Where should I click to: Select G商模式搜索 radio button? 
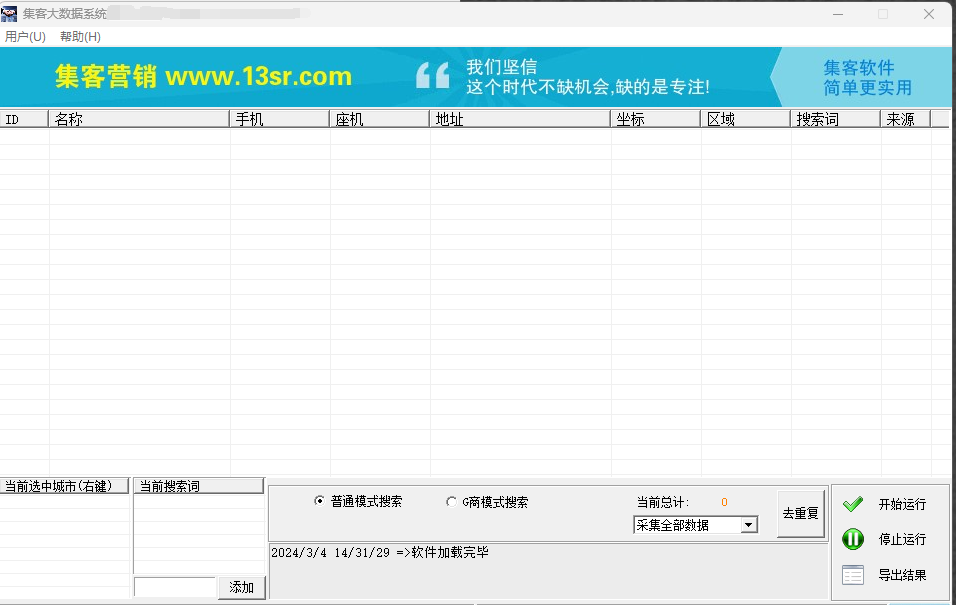(x=451, y=502)
